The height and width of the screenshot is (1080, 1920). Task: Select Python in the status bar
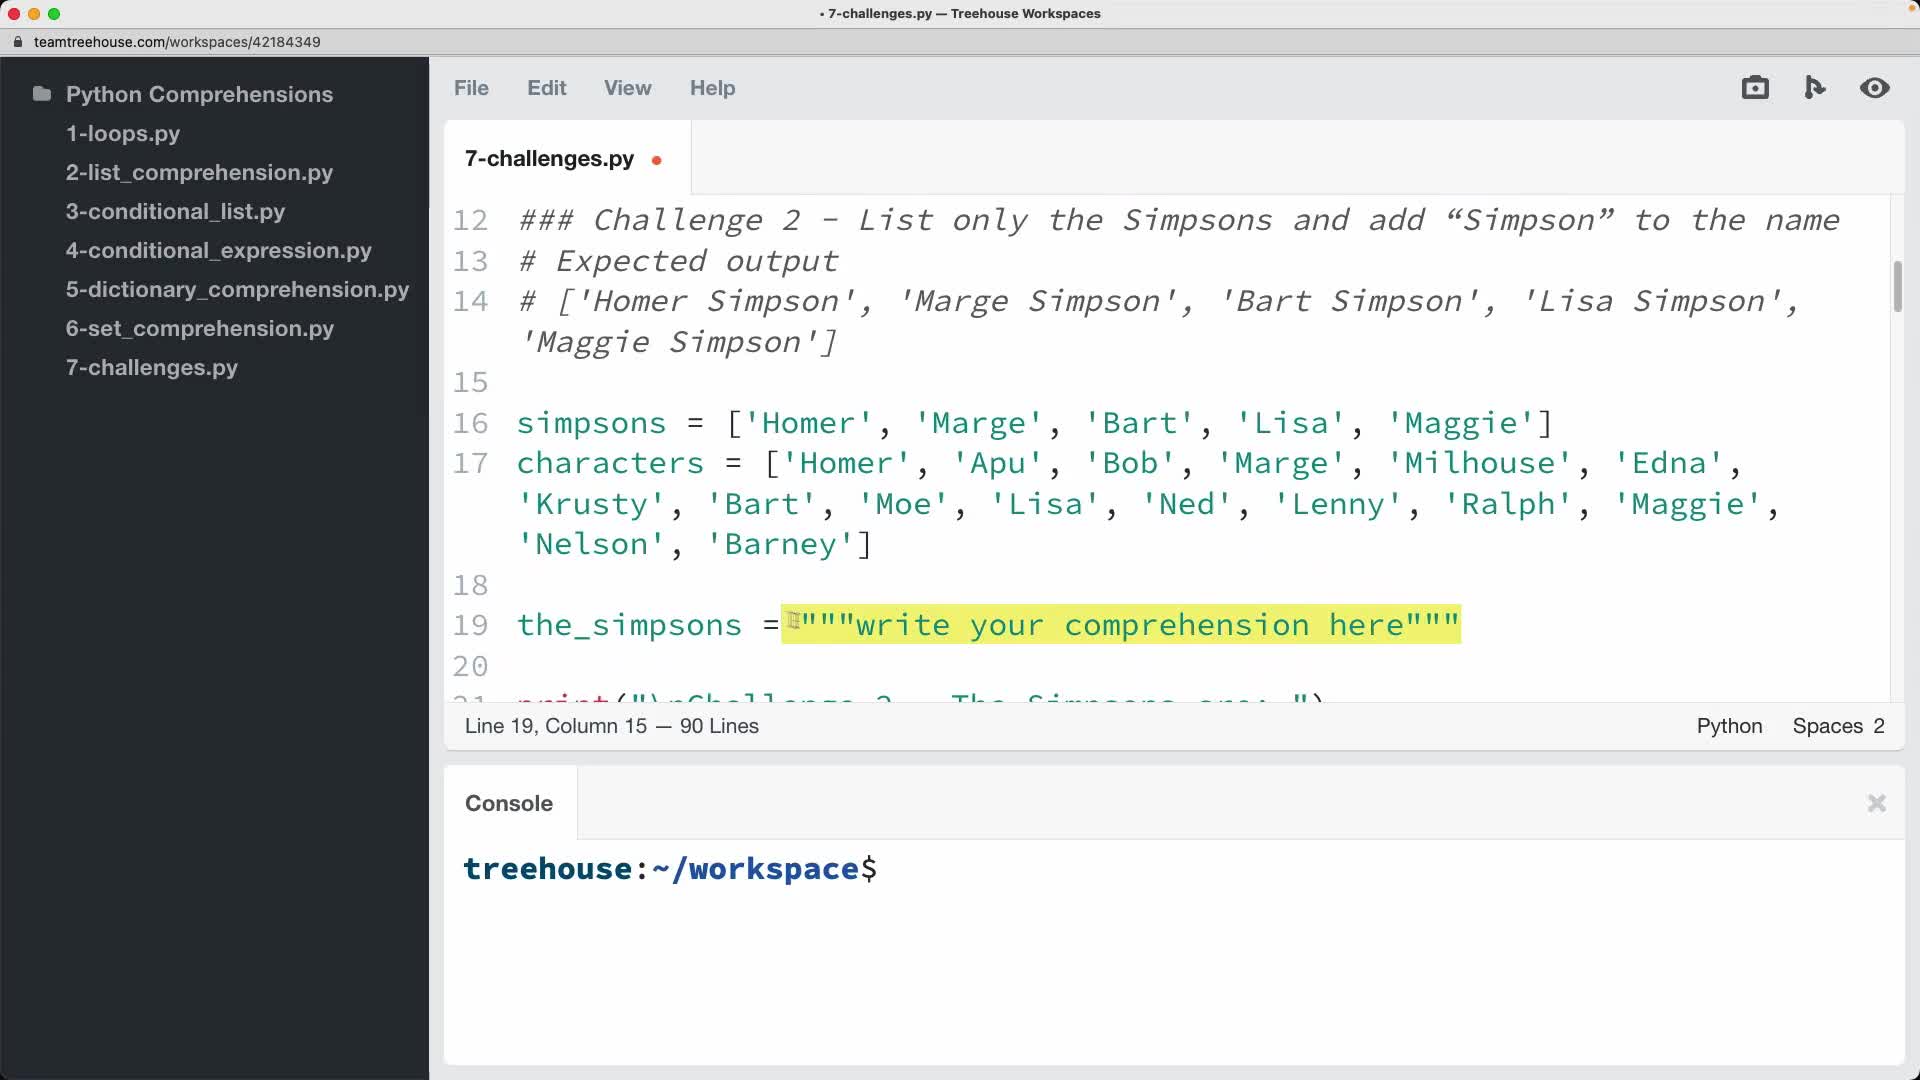(x=1729, y=726)
